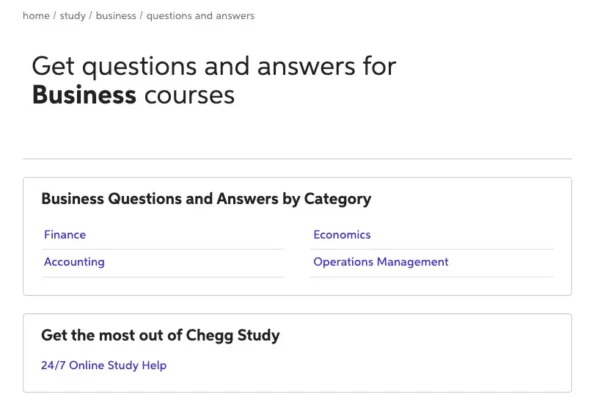Open the study breadcrumb link
The height and width of the screenshot is (400, 600).
pyautogui.click(x=73, y=16)
